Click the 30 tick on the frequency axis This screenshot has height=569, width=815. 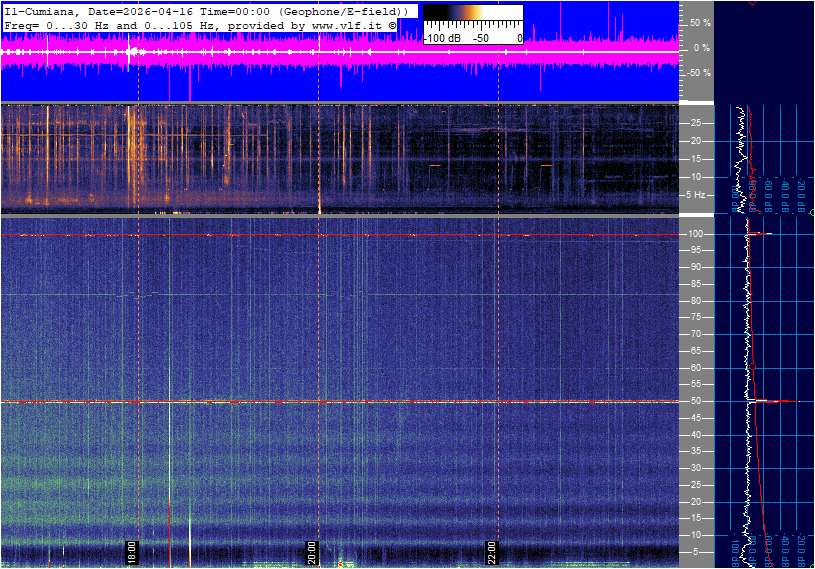(x=695, y=468)
